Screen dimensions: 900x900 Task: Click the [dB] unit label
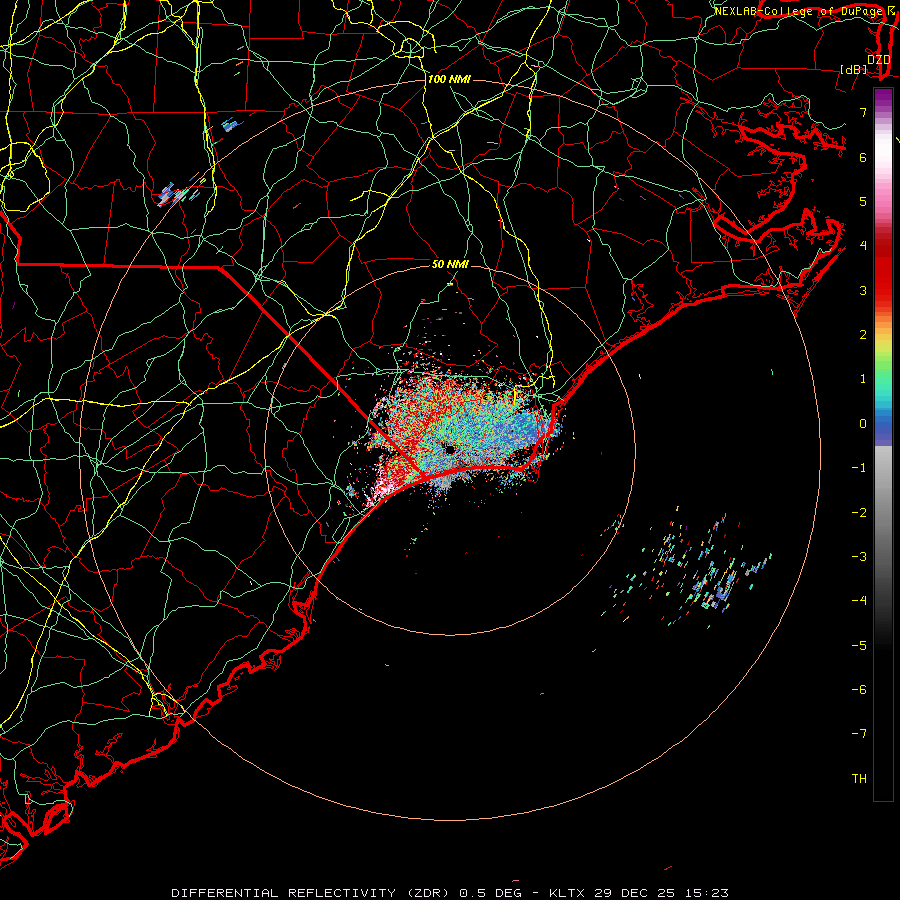coord(854,69)
